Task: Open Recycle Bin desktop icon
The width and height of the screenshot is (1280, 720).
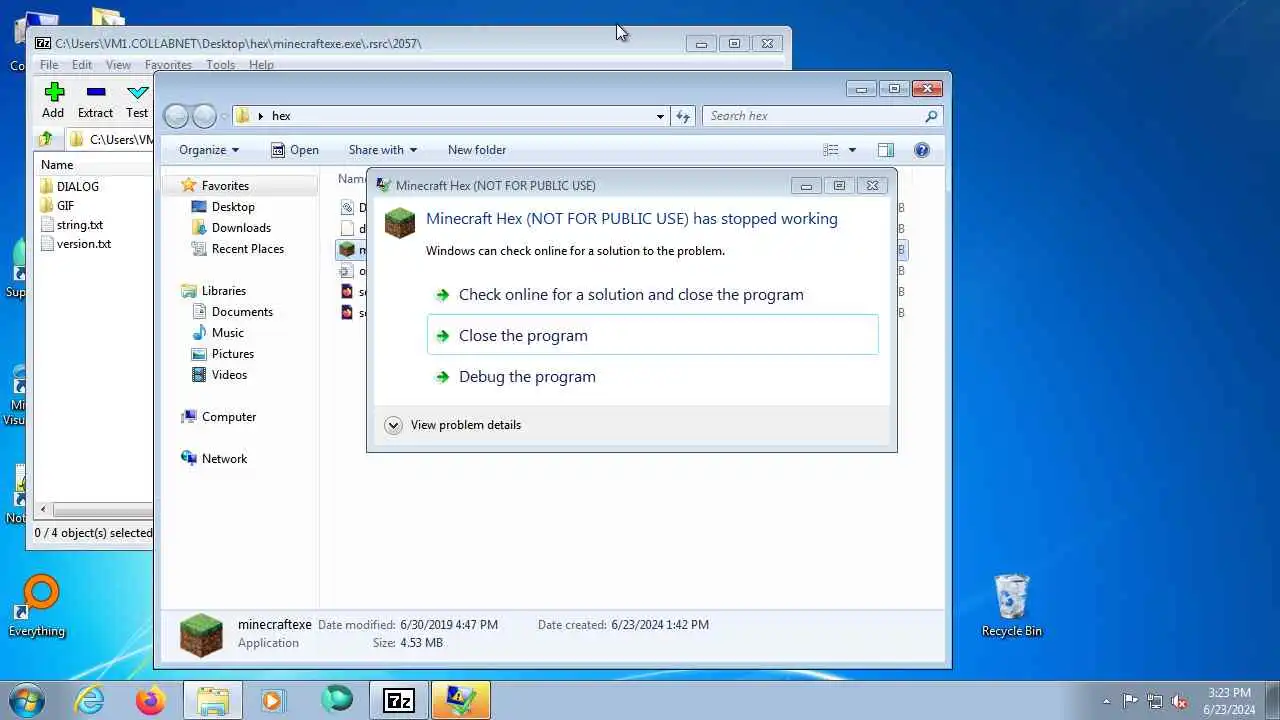Action: (1012, 606)
